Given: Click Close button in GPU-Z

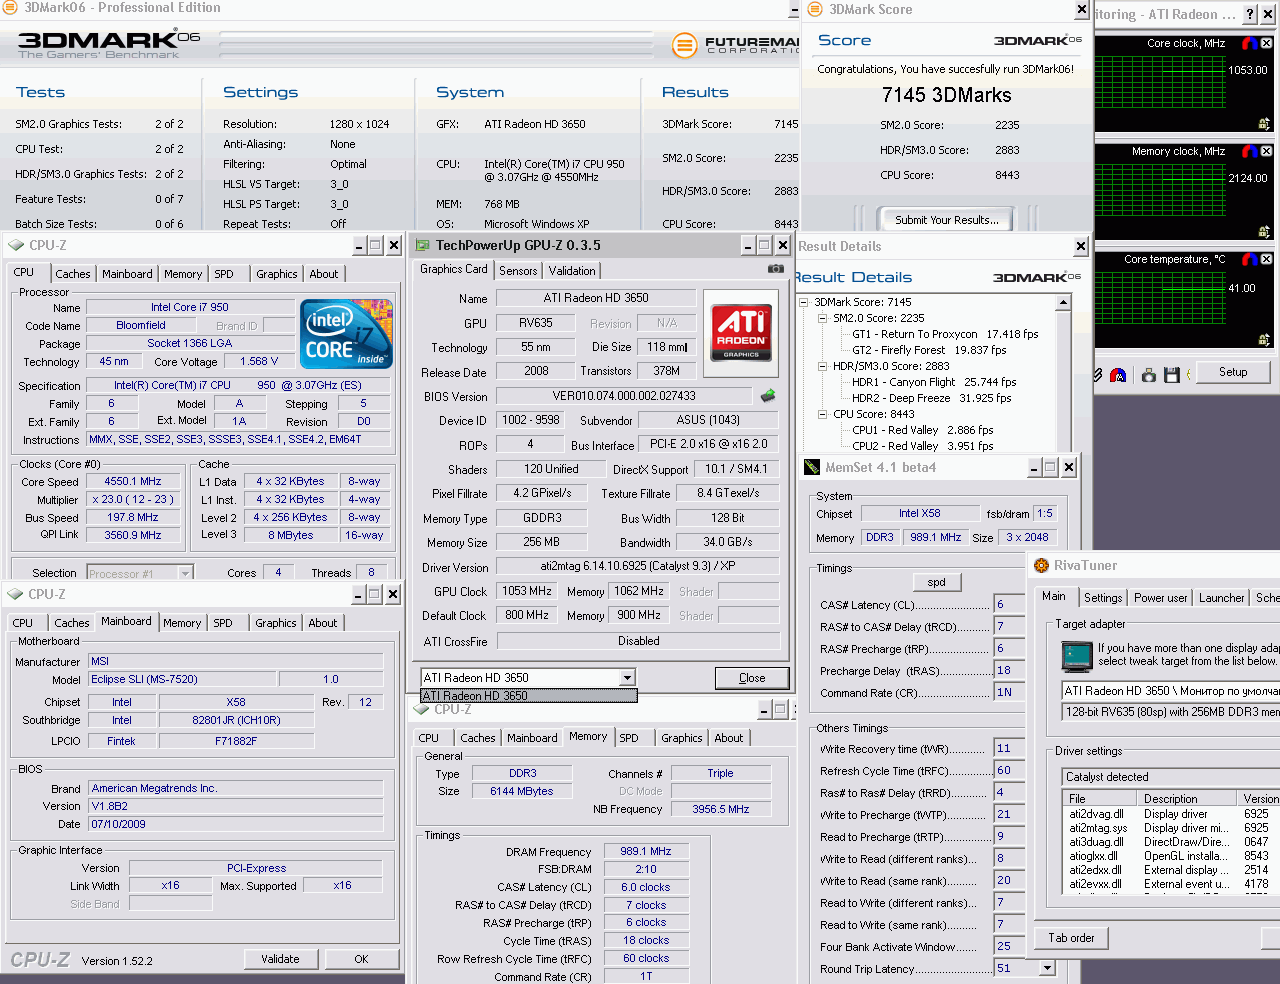Looking at the screenshot, I should [752, 678].
